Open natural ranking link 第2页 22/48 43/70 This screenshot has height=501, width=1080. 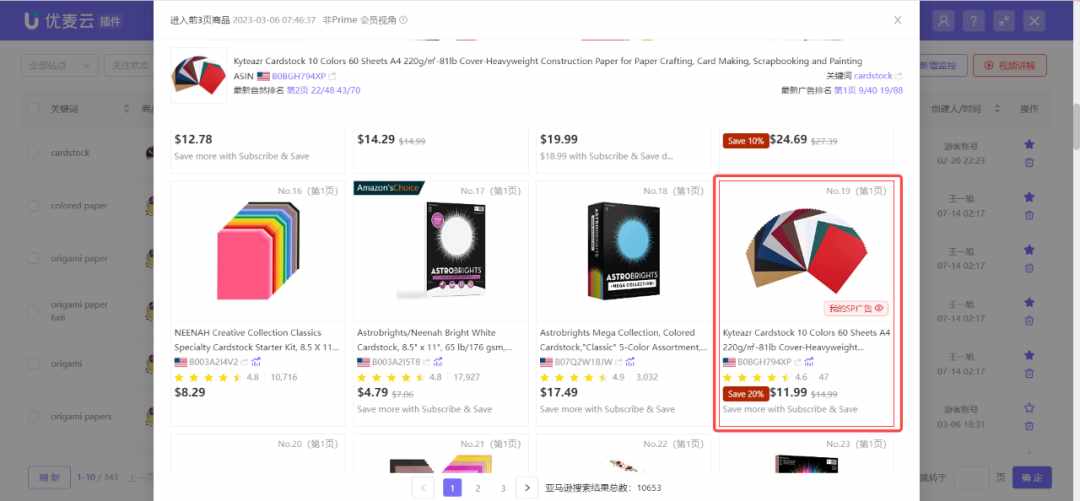[323, 90]
